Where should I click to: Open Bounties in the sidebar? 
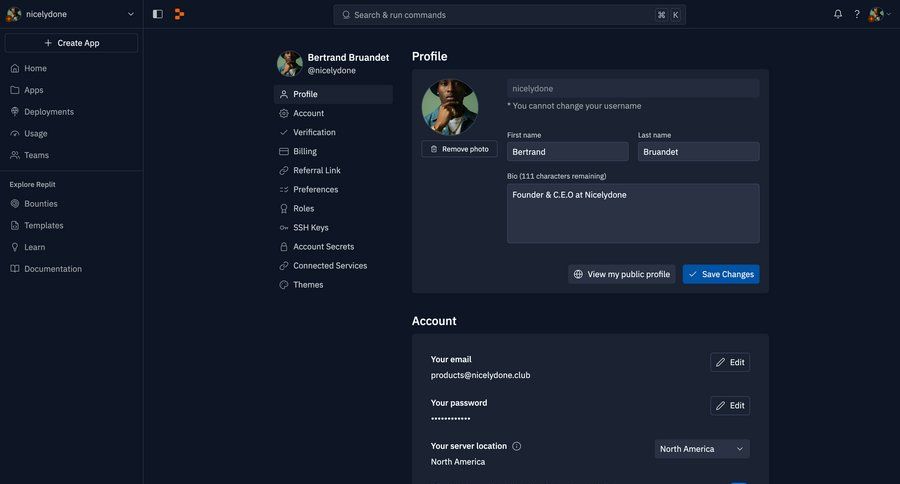[x=41, y=204]
